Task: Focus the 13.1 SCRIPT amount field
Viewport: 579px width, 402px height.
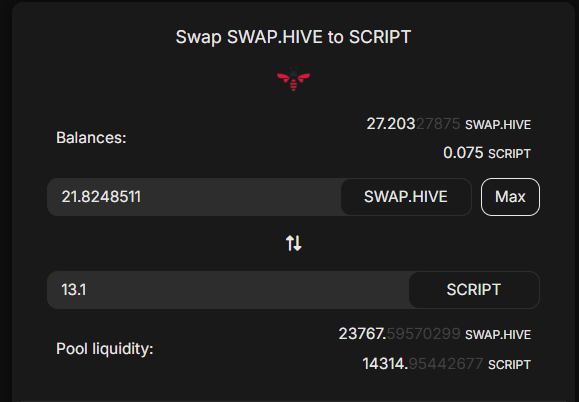Action: 228,290
